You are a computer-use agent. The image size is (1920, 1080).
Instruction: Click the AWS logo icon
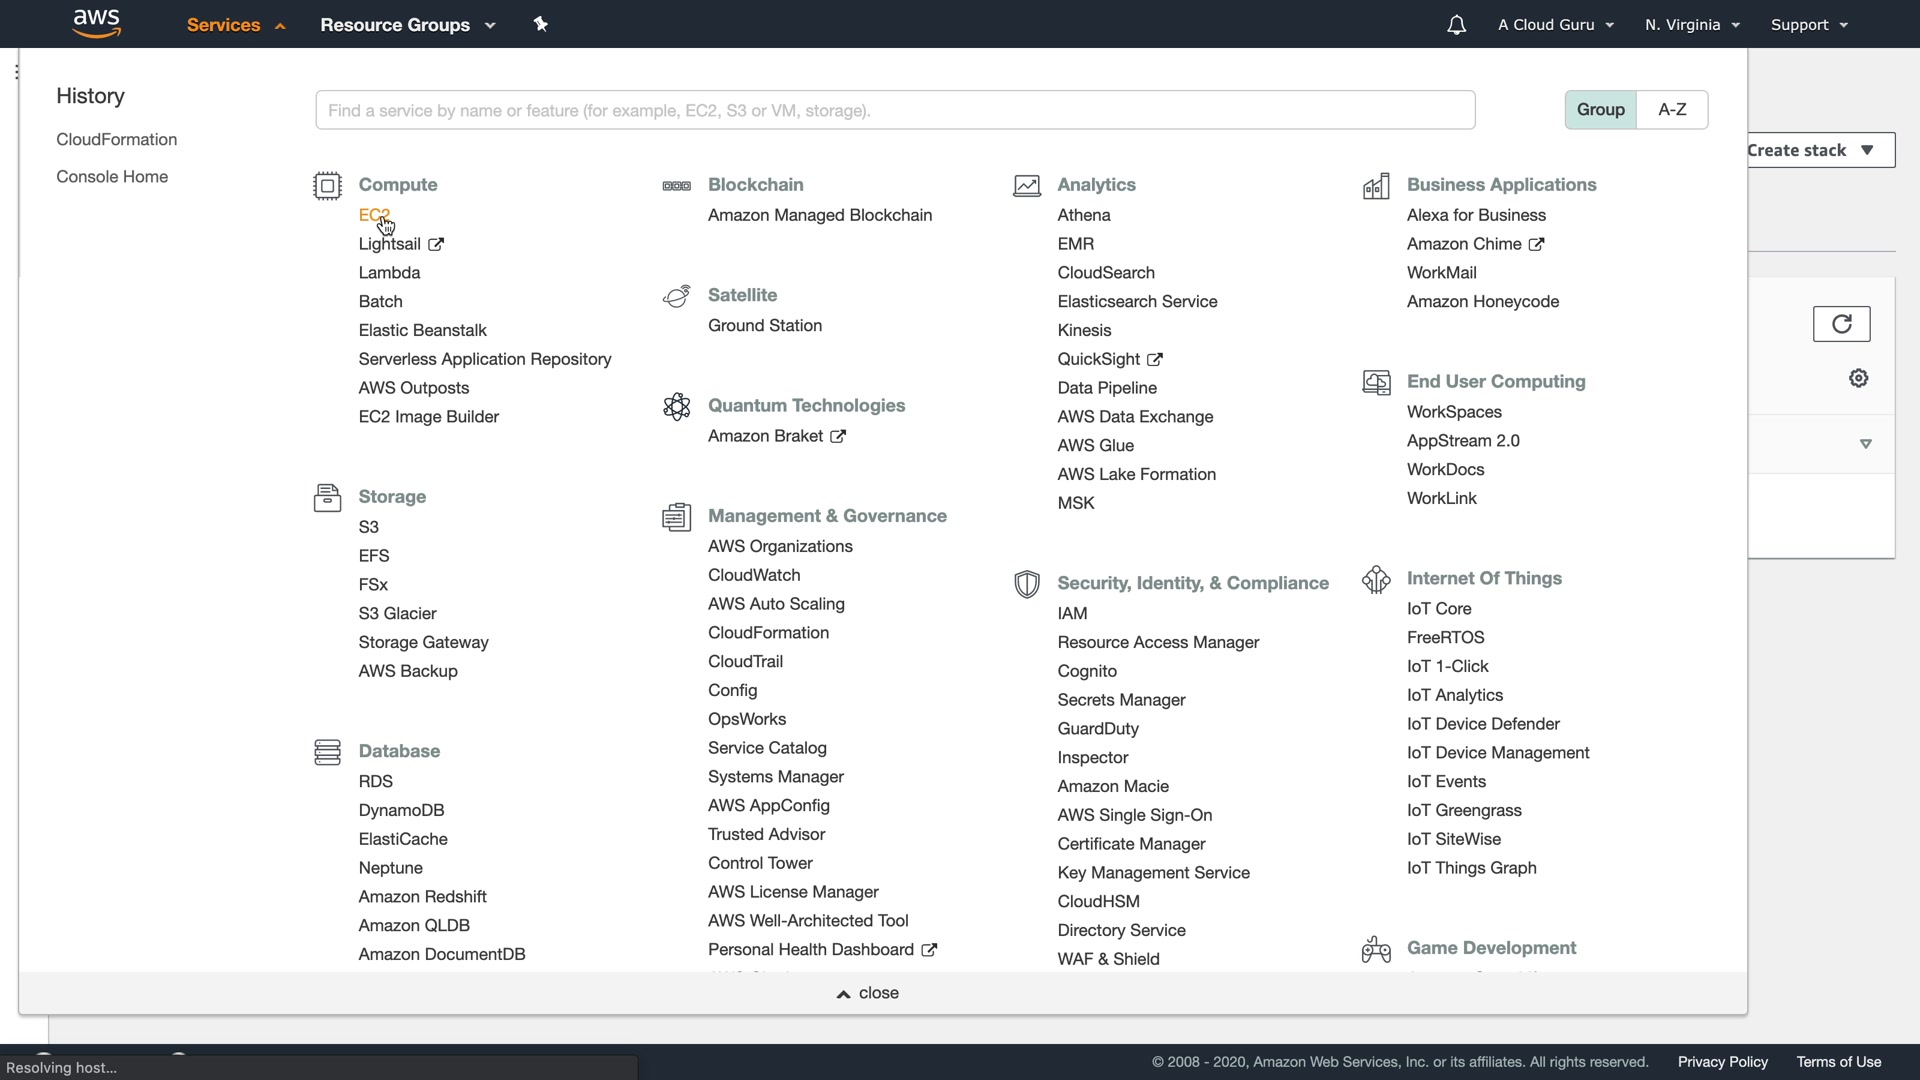pyautogui.click(x=96, y=23)
